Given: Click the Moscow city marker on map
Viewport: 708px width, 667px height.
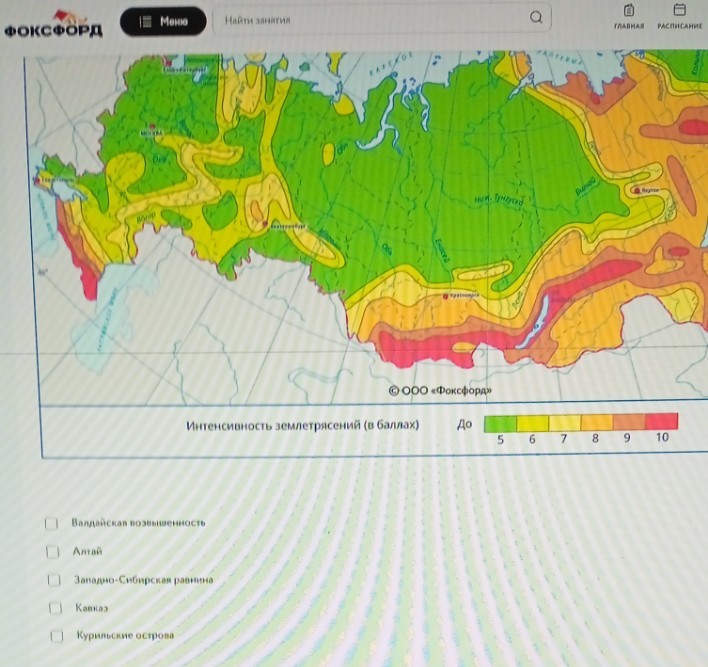Looking at the screenshot, I should point(151,129).
